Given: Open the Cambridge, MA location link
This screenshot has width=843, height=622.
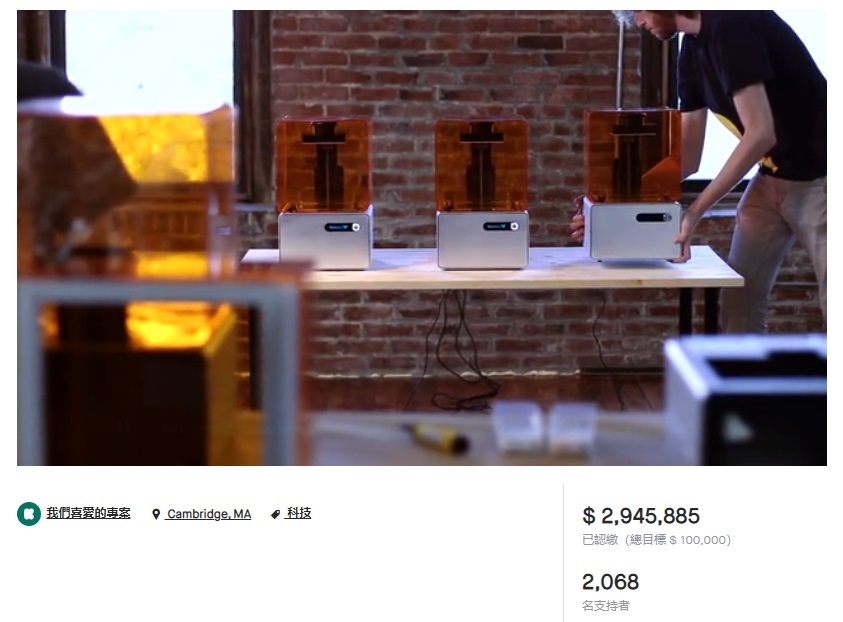Looking at the screenshot, I should [209, 514].
